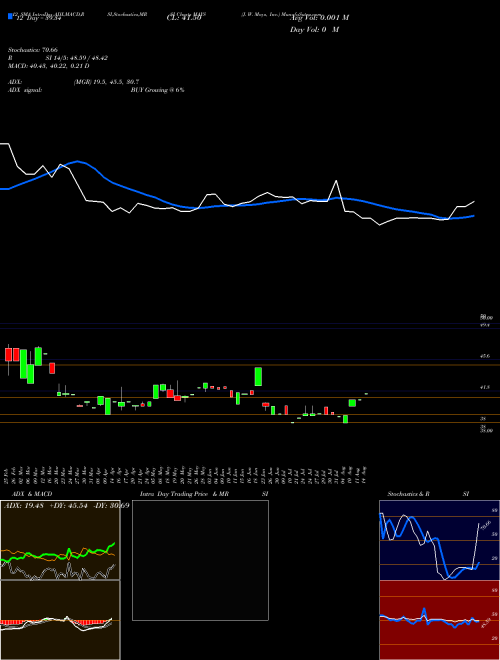
Task: Select 'Intra Day Trading Price & MR' heading
Action: 185,494
